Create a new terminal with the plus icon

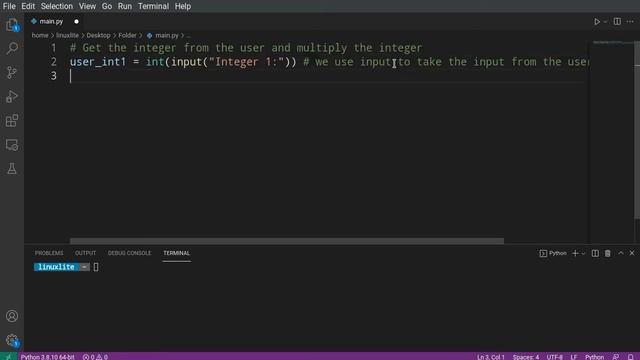click(x=575, y=253)
